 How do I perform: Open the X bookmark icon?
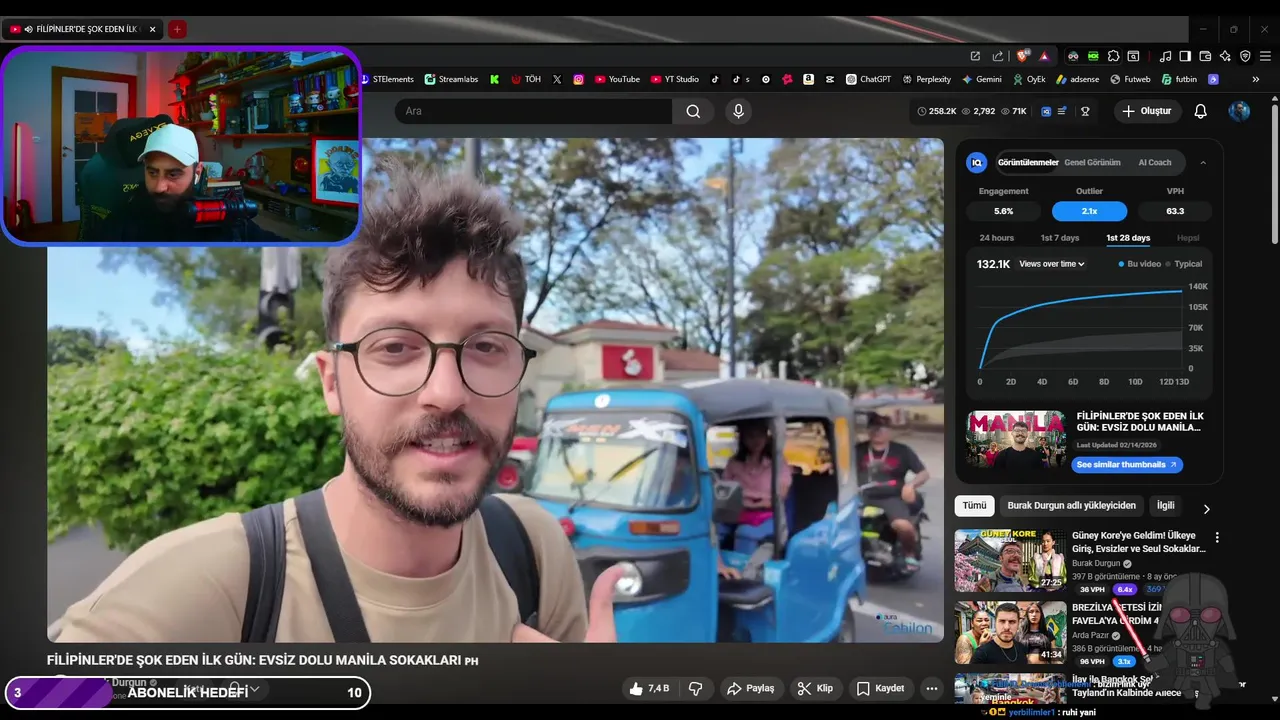point(557,79)
